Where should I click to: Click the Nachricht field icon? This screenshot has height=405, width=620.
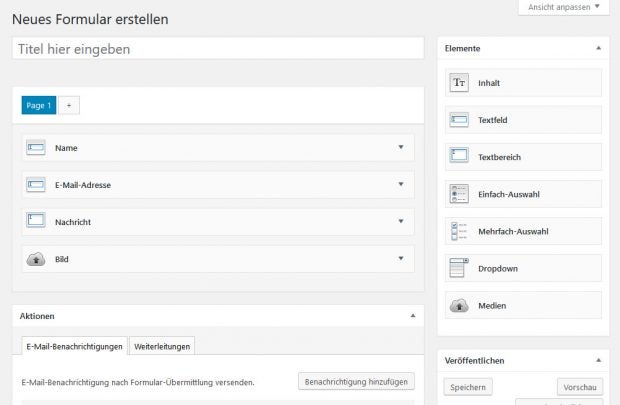[x=36, y=221]
